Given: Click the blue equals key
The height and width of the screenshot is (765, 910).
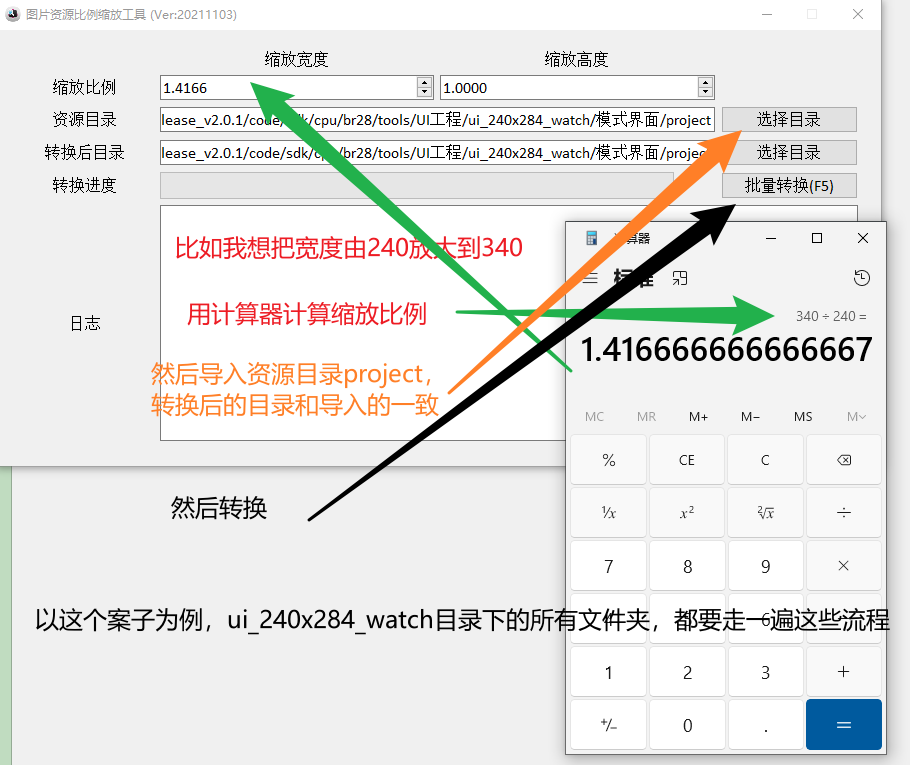Looking at the screenshot, I should pos(844,725).
